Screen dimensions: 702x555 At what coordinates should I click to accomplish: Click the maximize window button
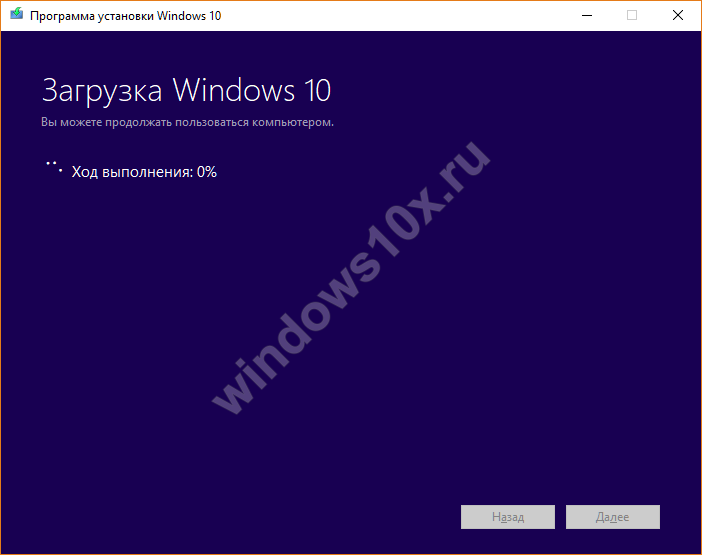coord(632,16)
